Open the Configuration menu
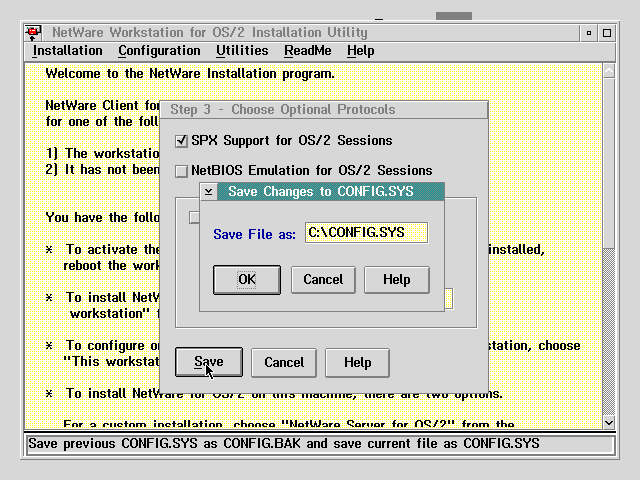This screenshot has height=480, width=640. [159, 51]
